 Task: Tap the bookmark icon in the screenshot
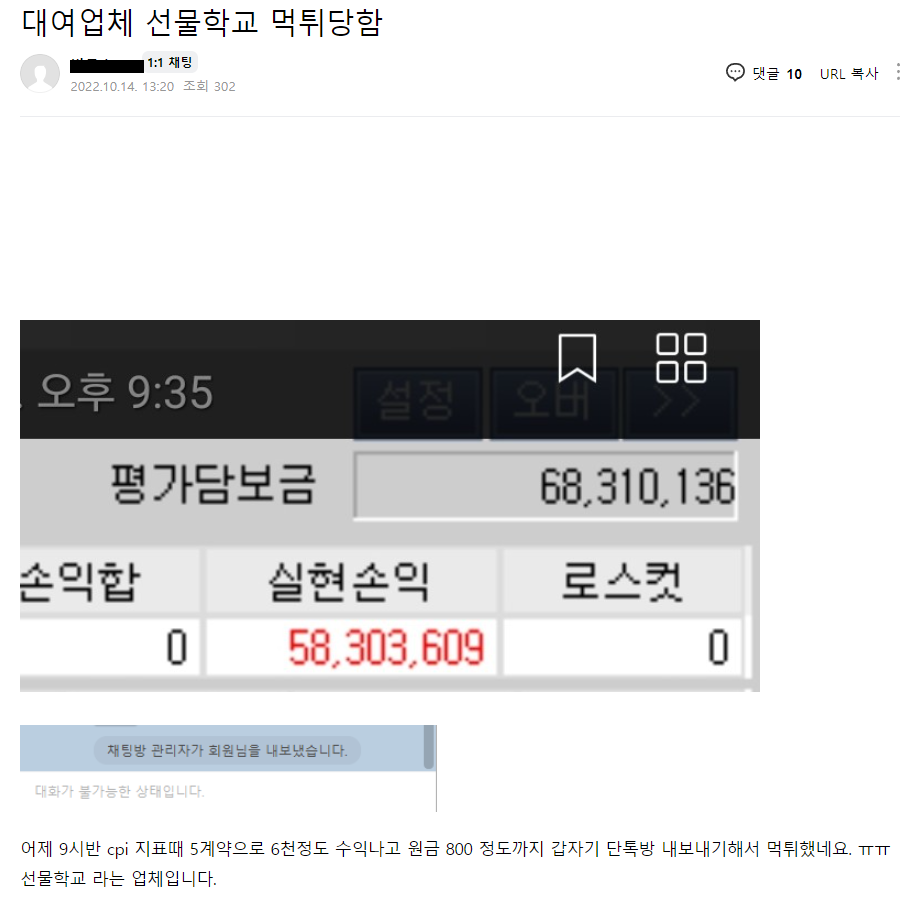577,358
